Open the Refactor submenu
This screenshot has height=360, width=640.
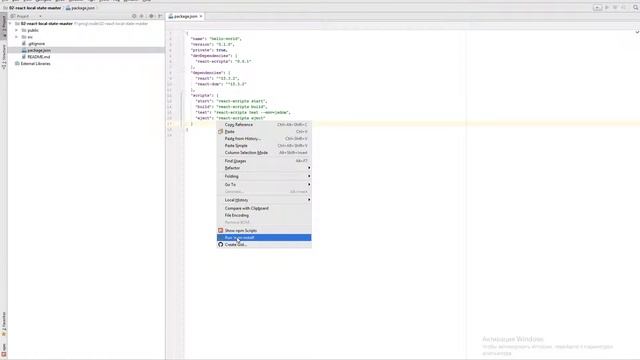[x=264, y=168]
